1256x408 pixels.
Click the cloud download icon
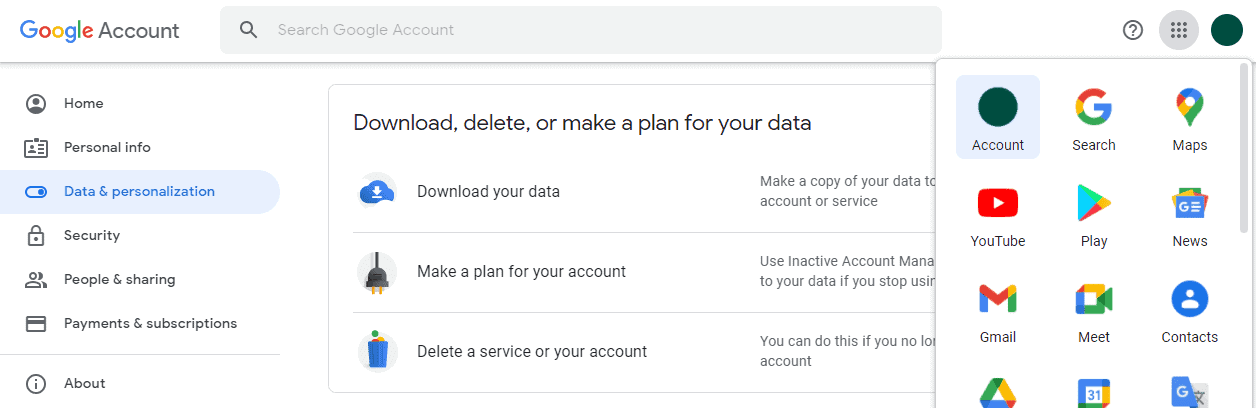377,192
